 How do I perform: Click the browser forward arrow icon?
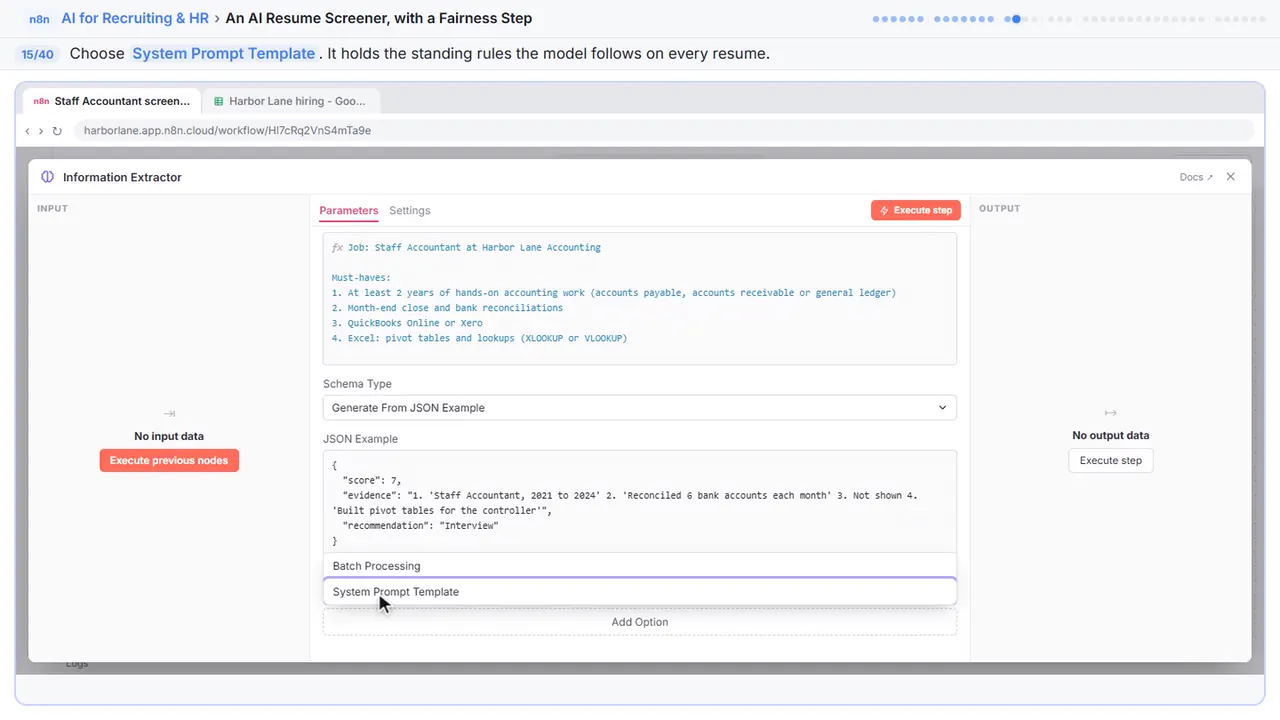(41, 131)
